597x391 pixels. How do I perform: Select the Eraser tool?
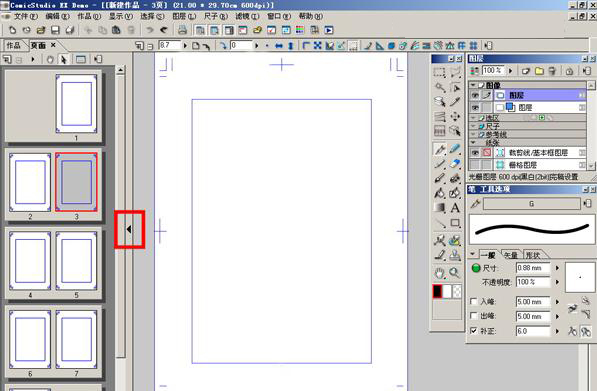[455, 164]
